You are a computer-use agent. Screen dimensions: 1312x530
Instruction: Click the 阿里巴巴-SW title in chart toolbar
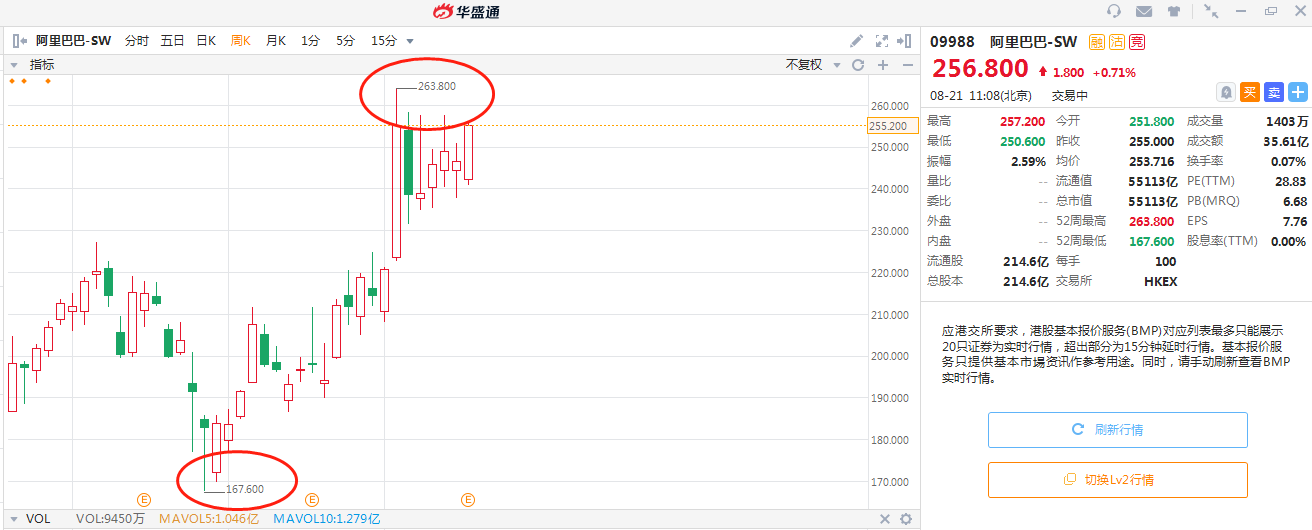74,41
